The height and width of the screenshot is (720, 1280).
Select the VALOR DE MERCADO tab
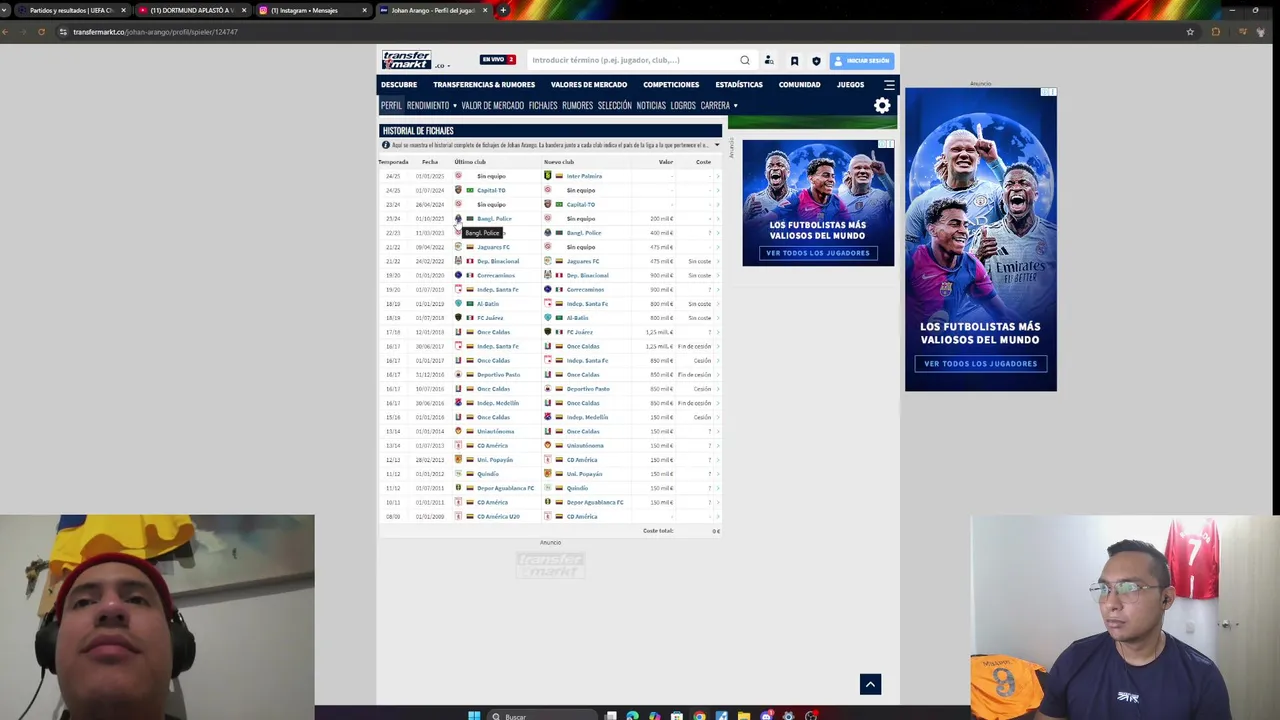click(x=492, y=106)
